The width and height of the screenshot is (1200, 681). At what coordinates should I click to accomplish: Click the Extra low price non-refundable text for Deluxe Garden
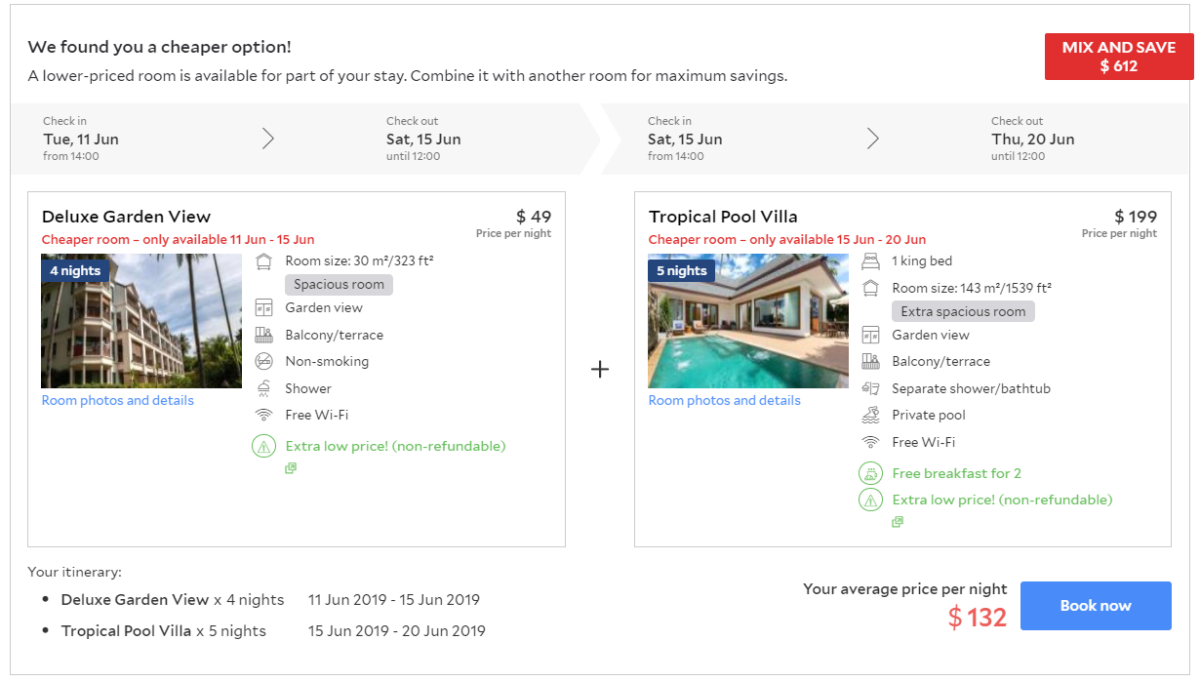click(395, 446)
